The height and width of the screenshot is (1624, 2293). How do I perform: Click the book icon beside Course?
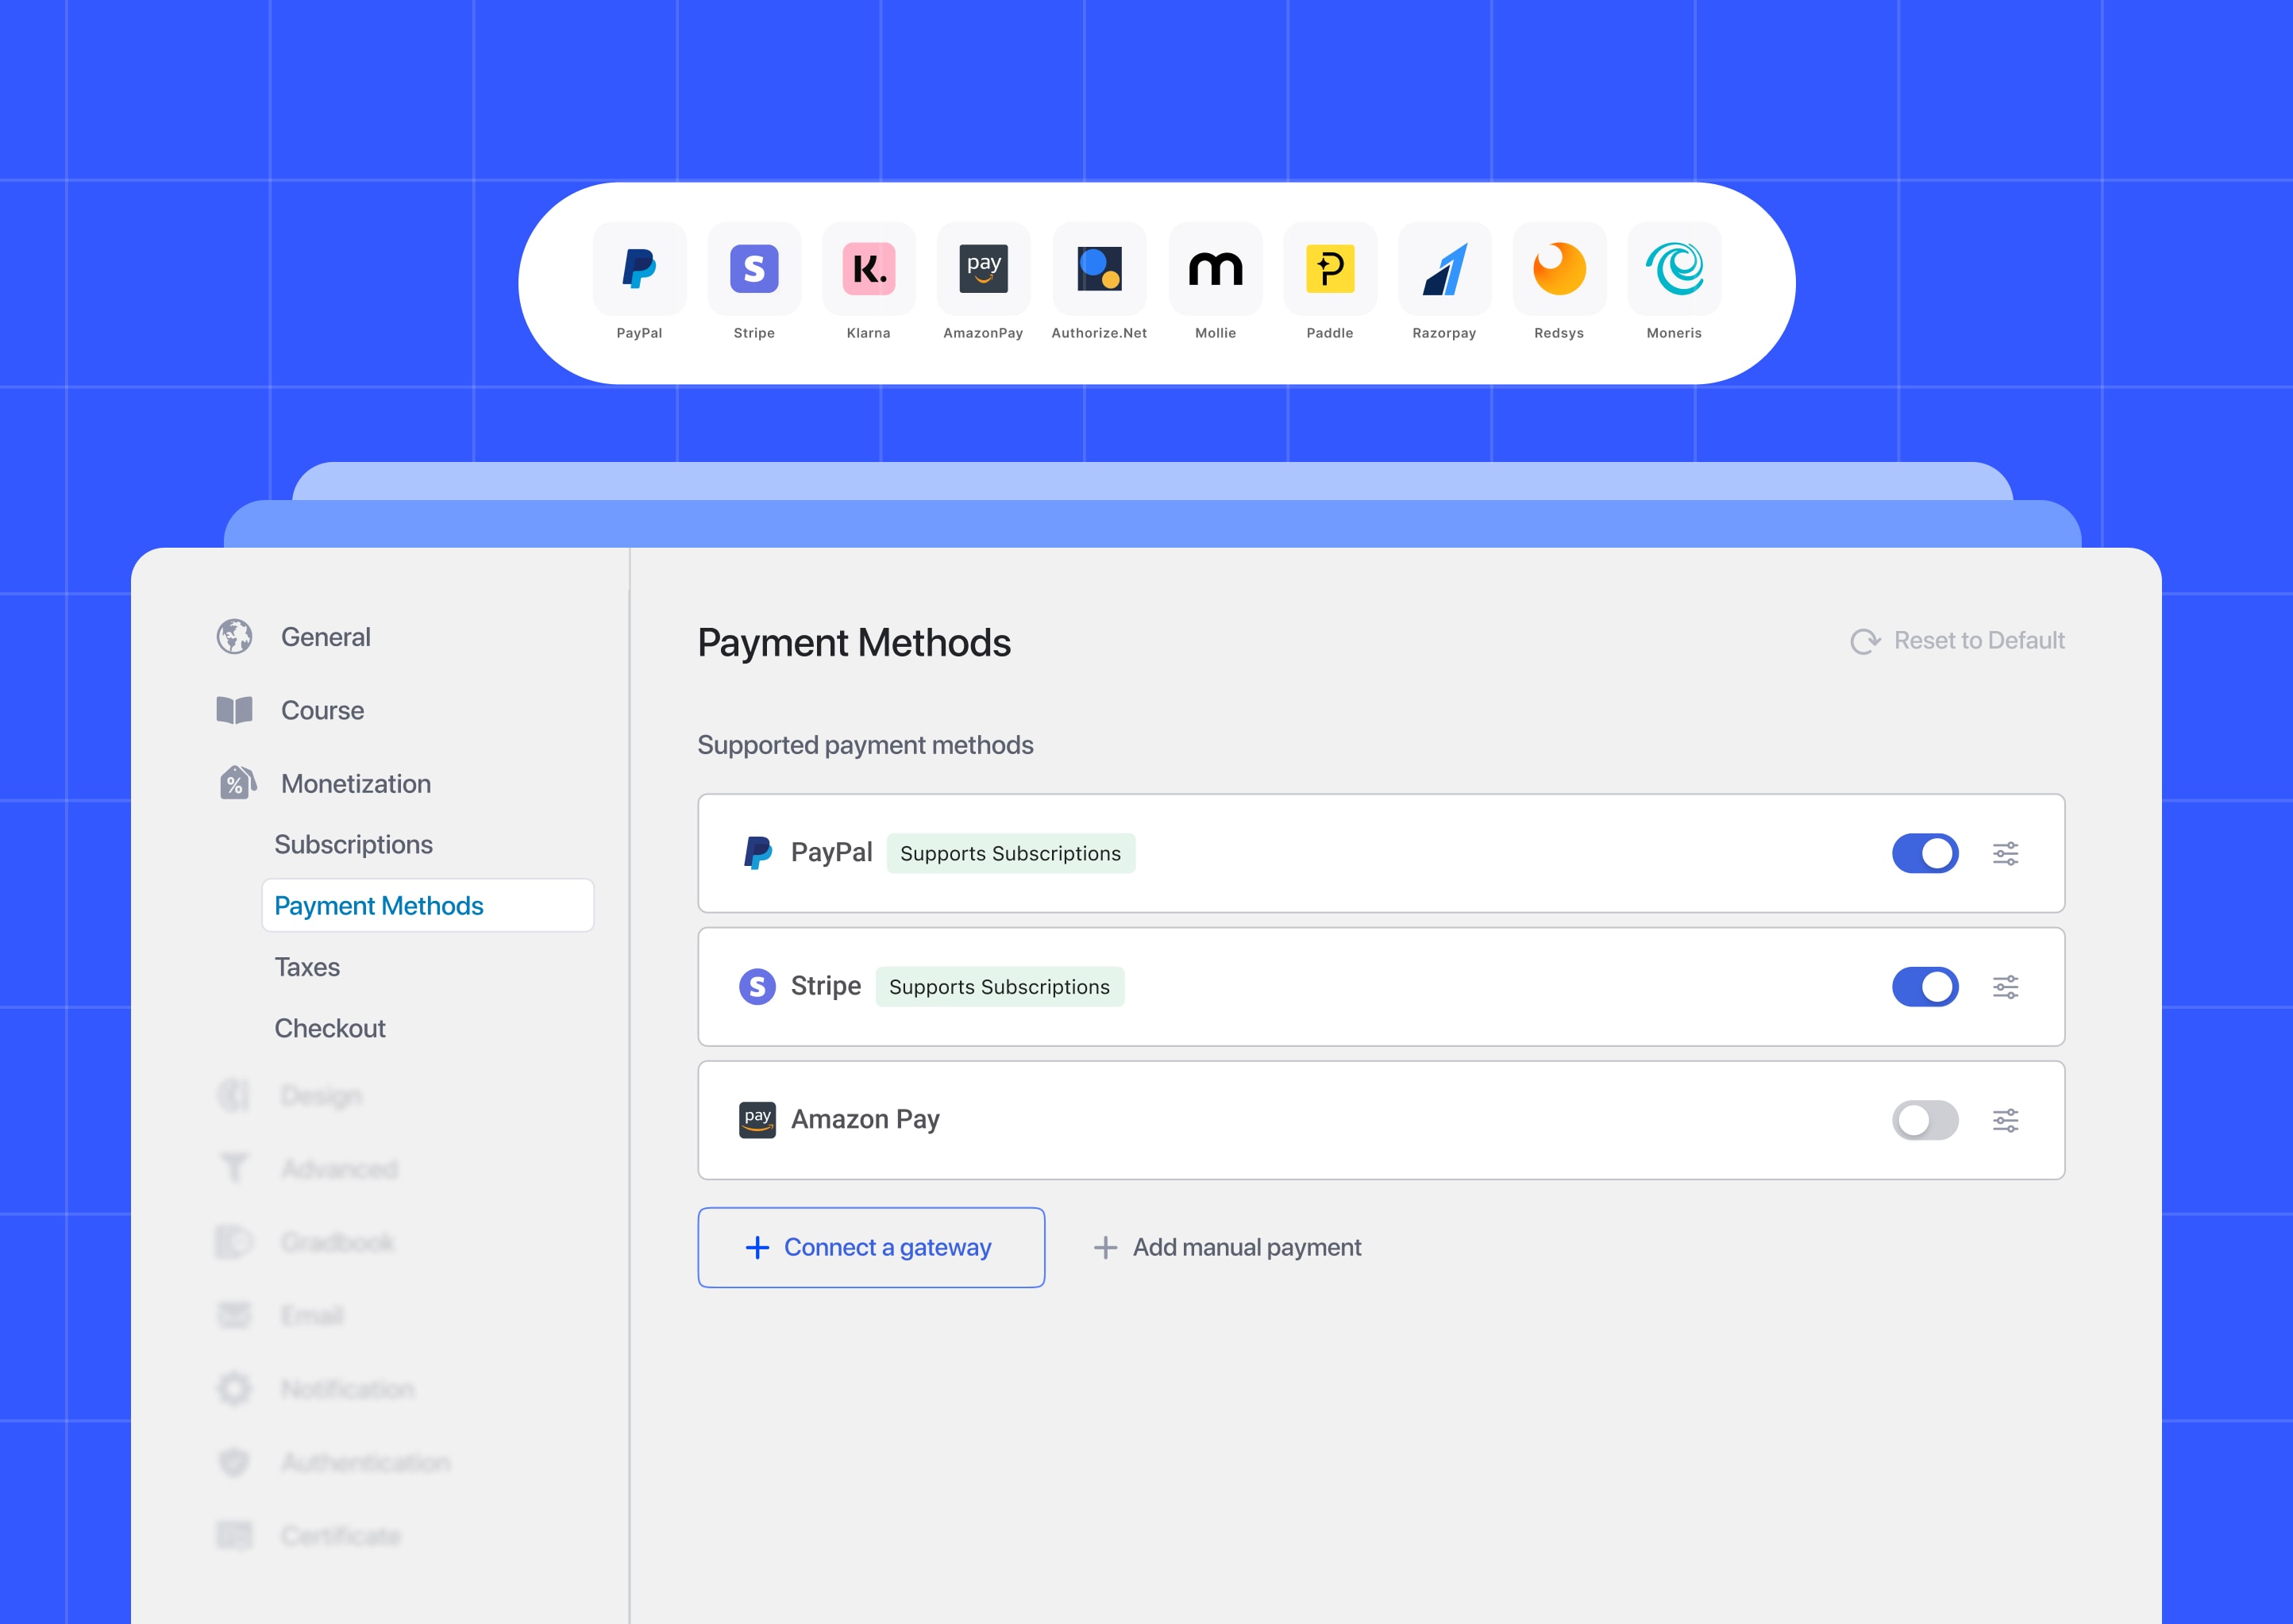pyautogui.click(x=234, y=710)
